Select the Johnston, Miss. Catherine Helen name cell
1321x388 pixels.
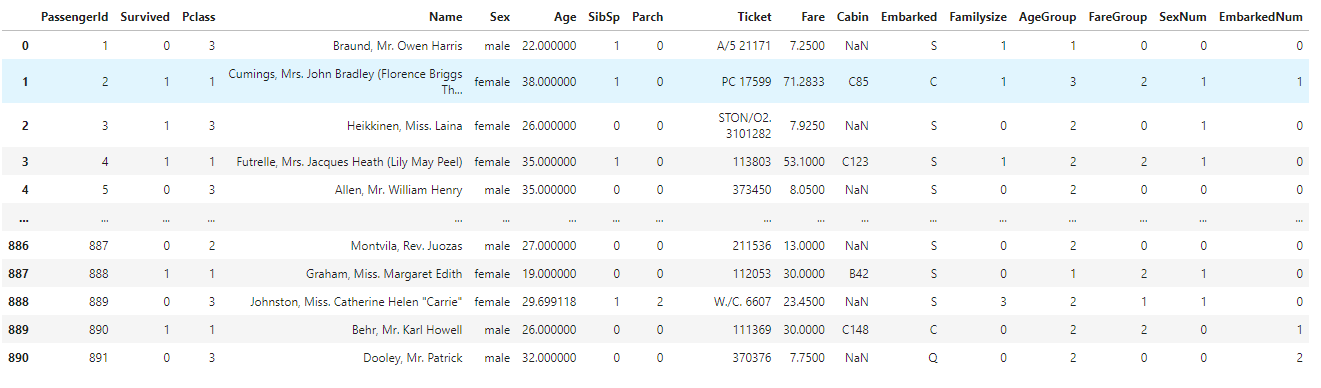click(356, 301)
